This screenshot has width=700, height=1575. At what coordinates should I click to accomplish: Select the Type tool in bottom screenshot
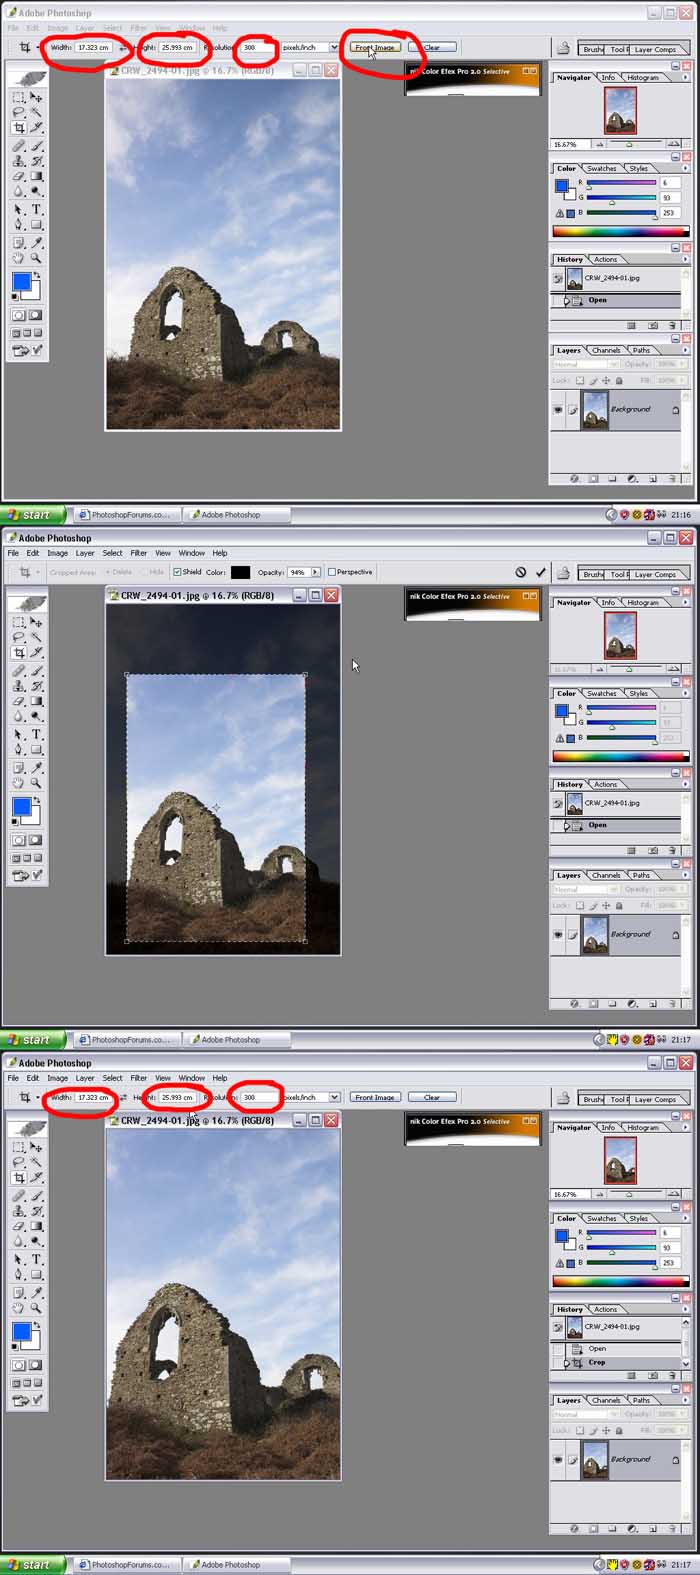(36, 1259)
